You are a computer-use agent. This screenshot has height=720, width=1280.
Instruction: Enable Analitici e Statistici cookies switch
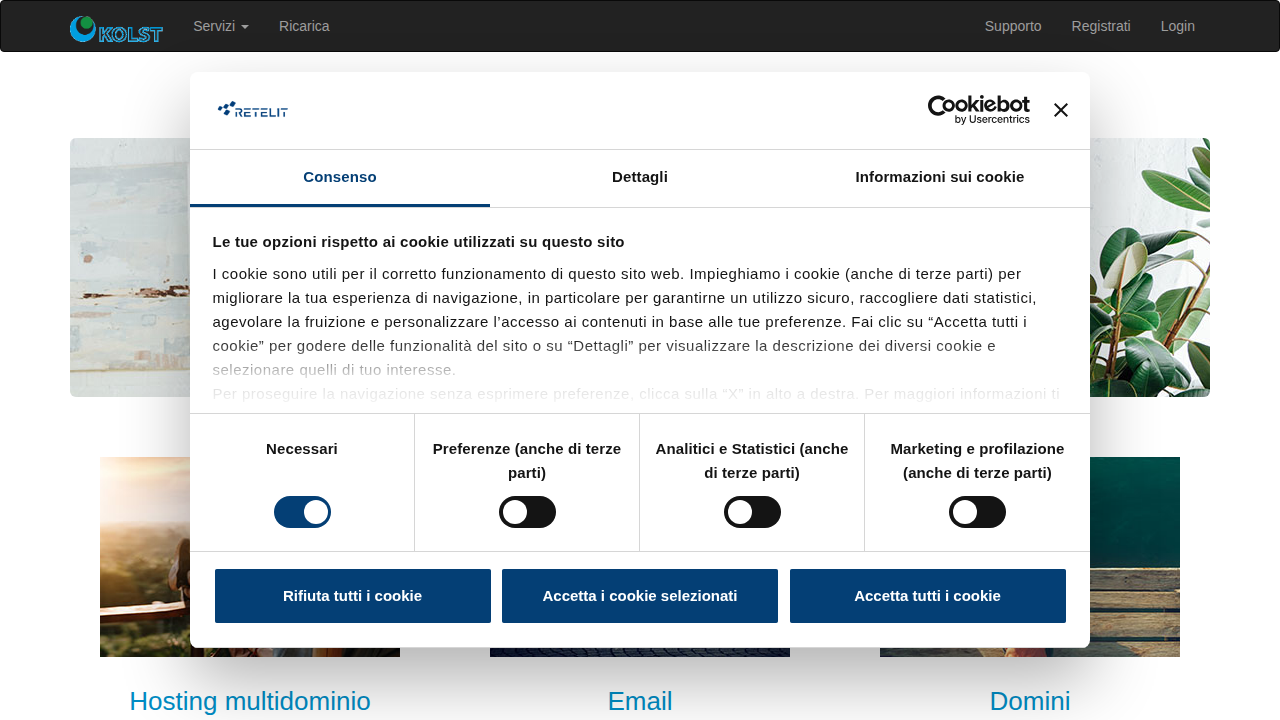tap(752, 512)
